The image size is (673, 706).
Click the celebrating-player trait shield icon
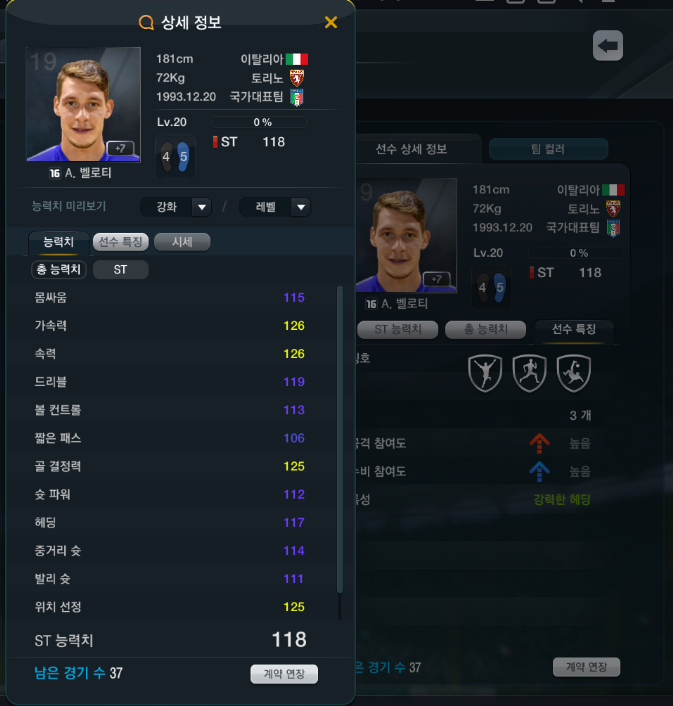click(x=485, y=373)
